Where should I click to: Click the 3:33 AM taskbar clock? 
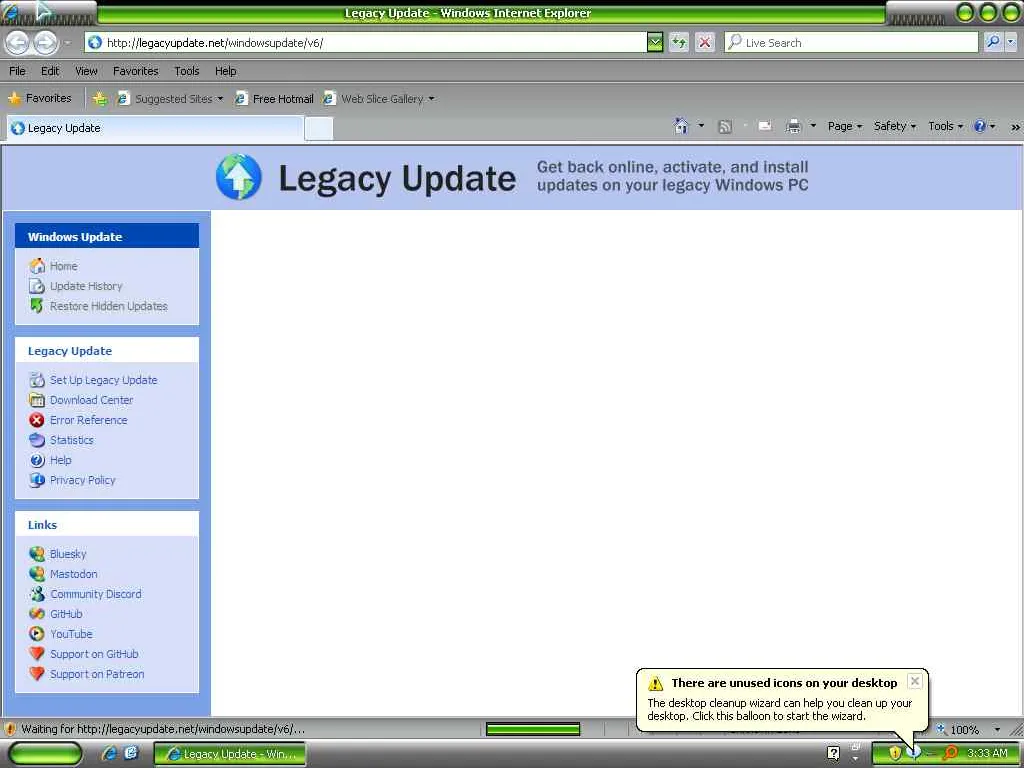[987, 753]
